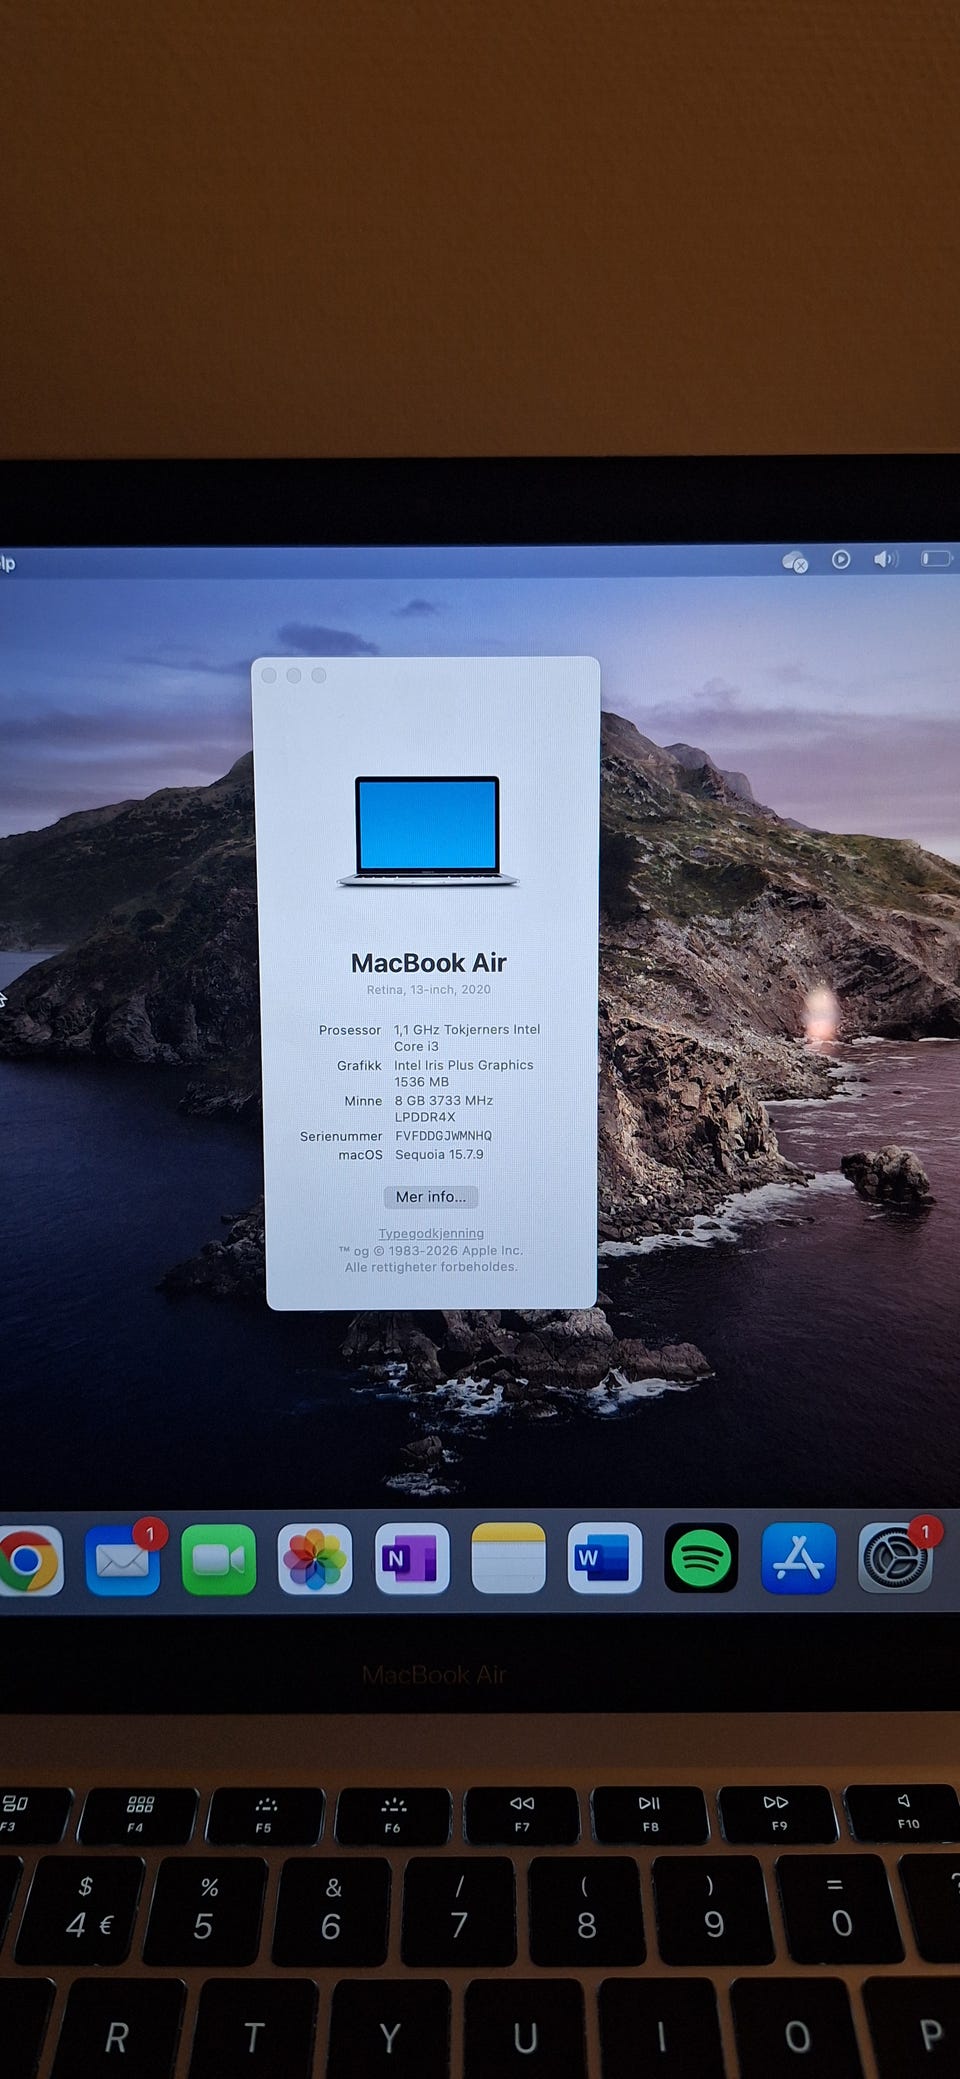Click the "Retina, 13-inch, 2020" subtitle
Screen dimensions: 960x2079
428,989
